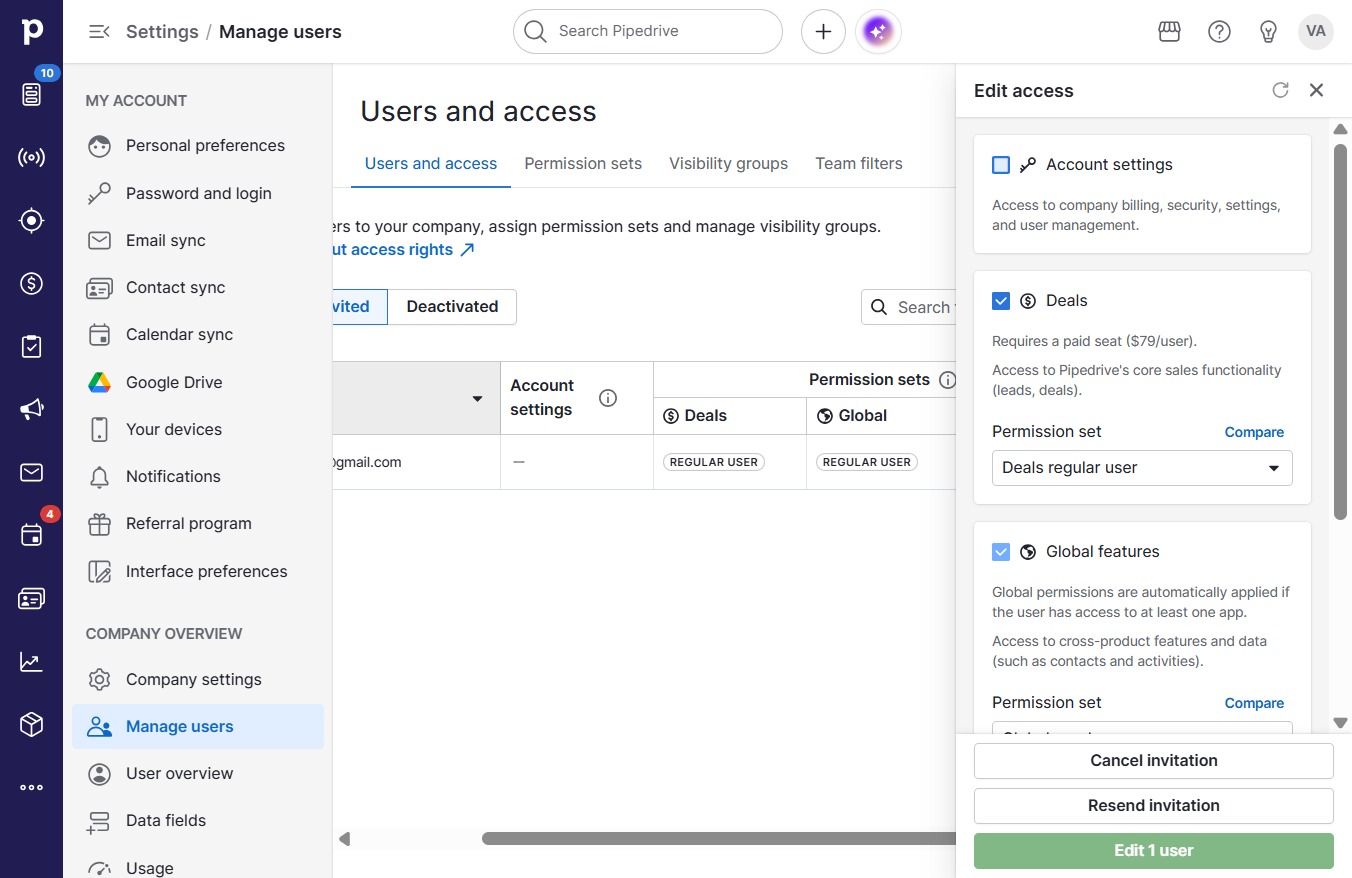
Task: Open Interface preferences settings
Action: click(x=198, y=572)
